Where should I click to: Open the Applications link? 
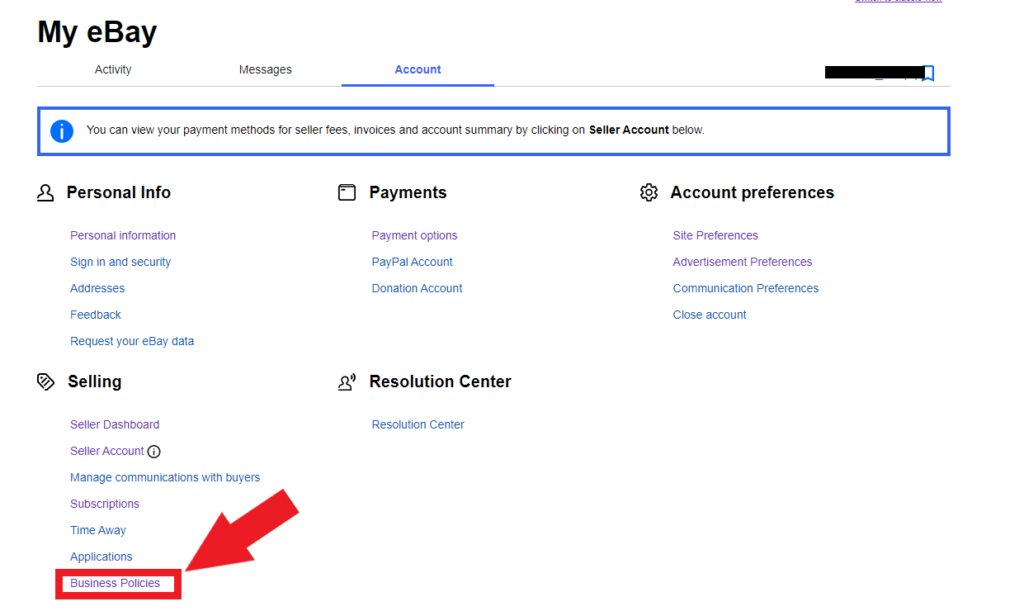101,557
